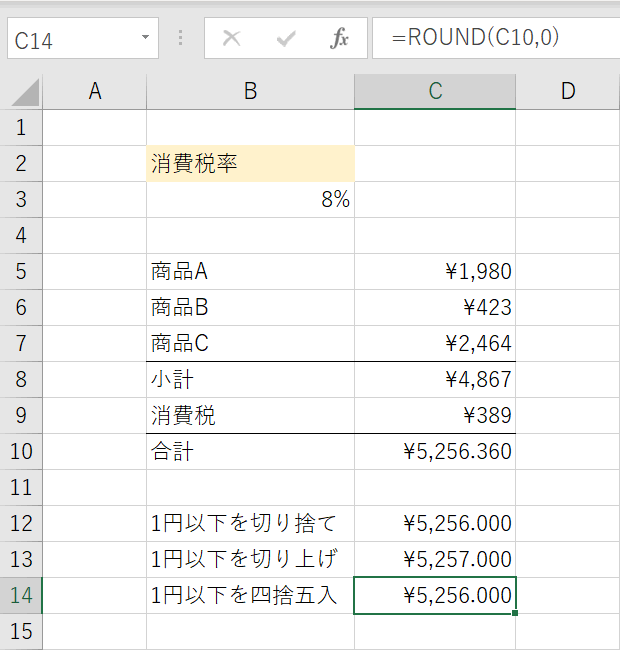This screenshot has width=620, height=650.
Task: Click the formula bar with =ROUND(C10,0)
Action: tap(496, 38)
